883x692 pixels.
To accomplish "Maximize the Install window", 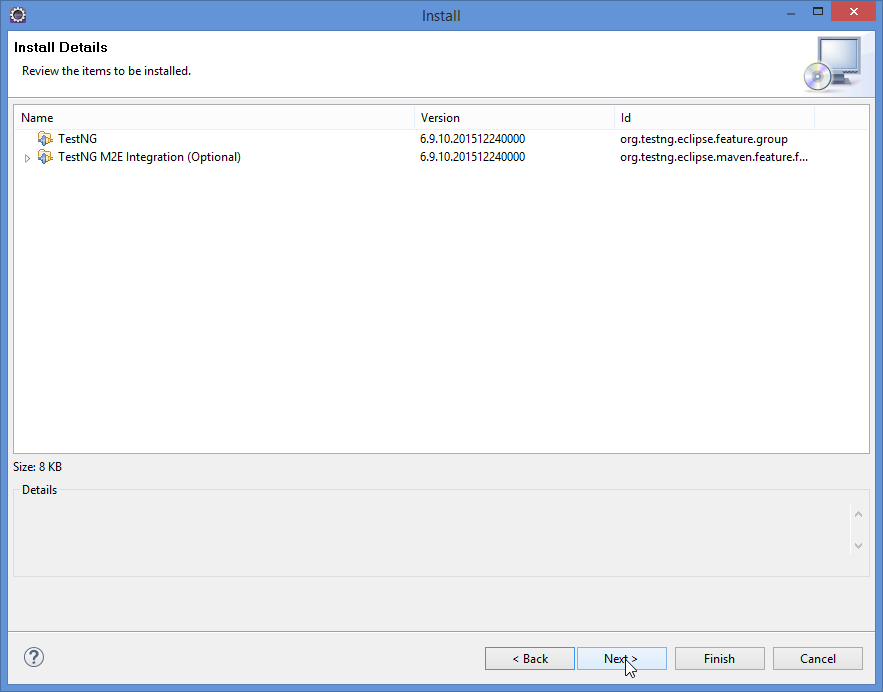I will click(x=818, y=12).
